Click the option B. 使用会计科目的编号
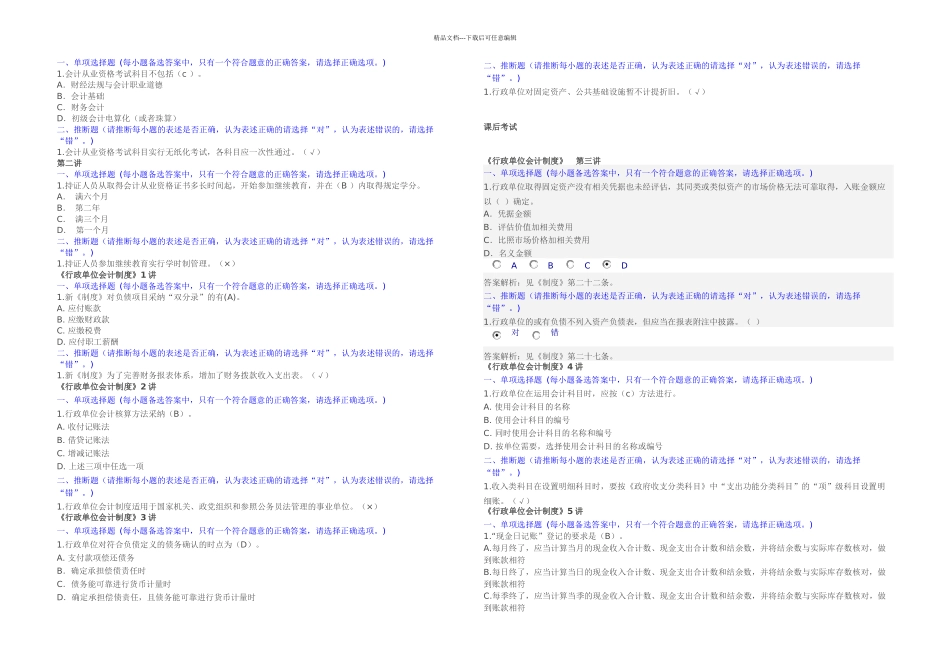 (x=527, y=420)
